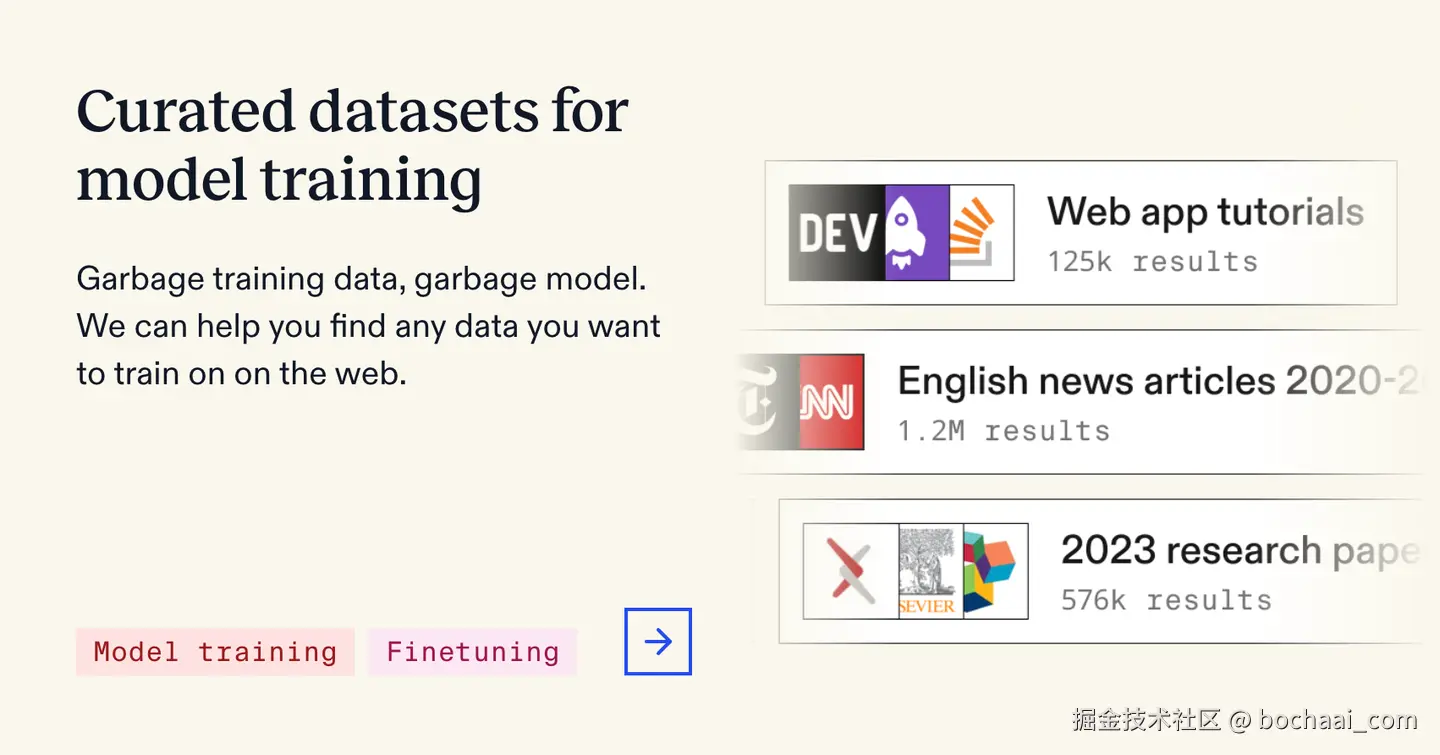Click the red CNN logo

[831, 402]
